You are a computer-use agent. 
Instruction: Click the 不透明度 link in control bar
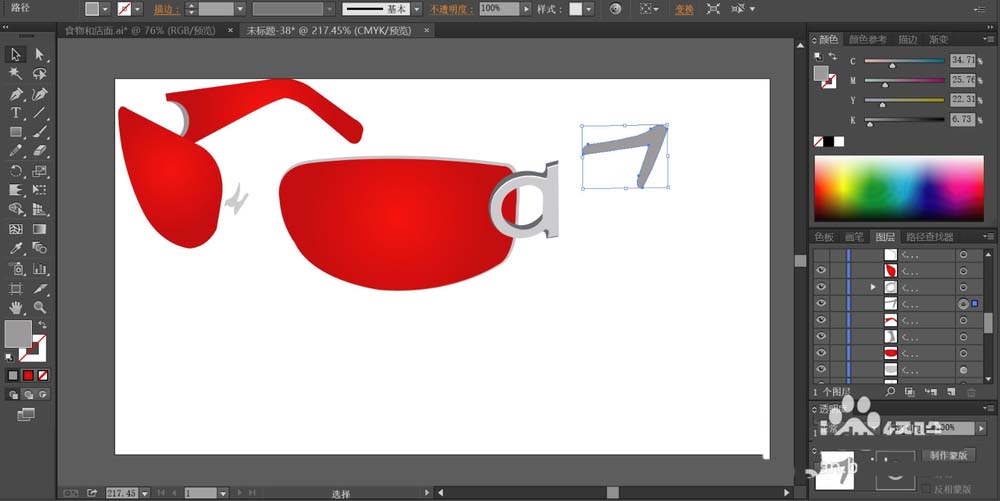[452, 9]
